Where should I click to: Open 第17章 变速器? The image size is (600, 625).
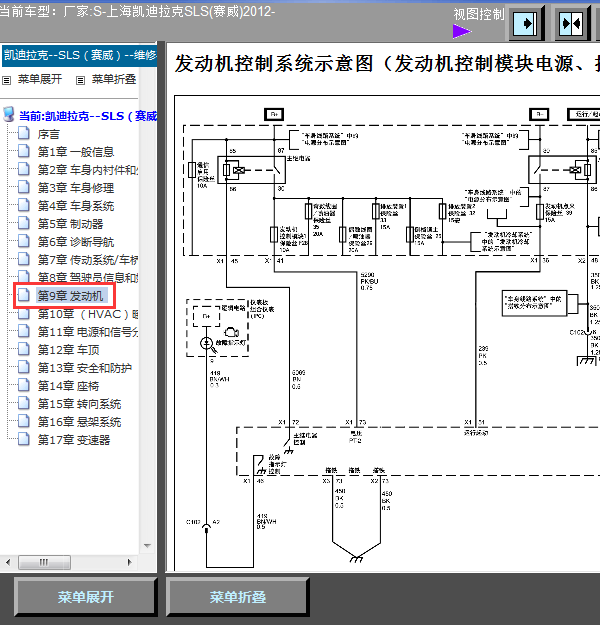(74, 440)
